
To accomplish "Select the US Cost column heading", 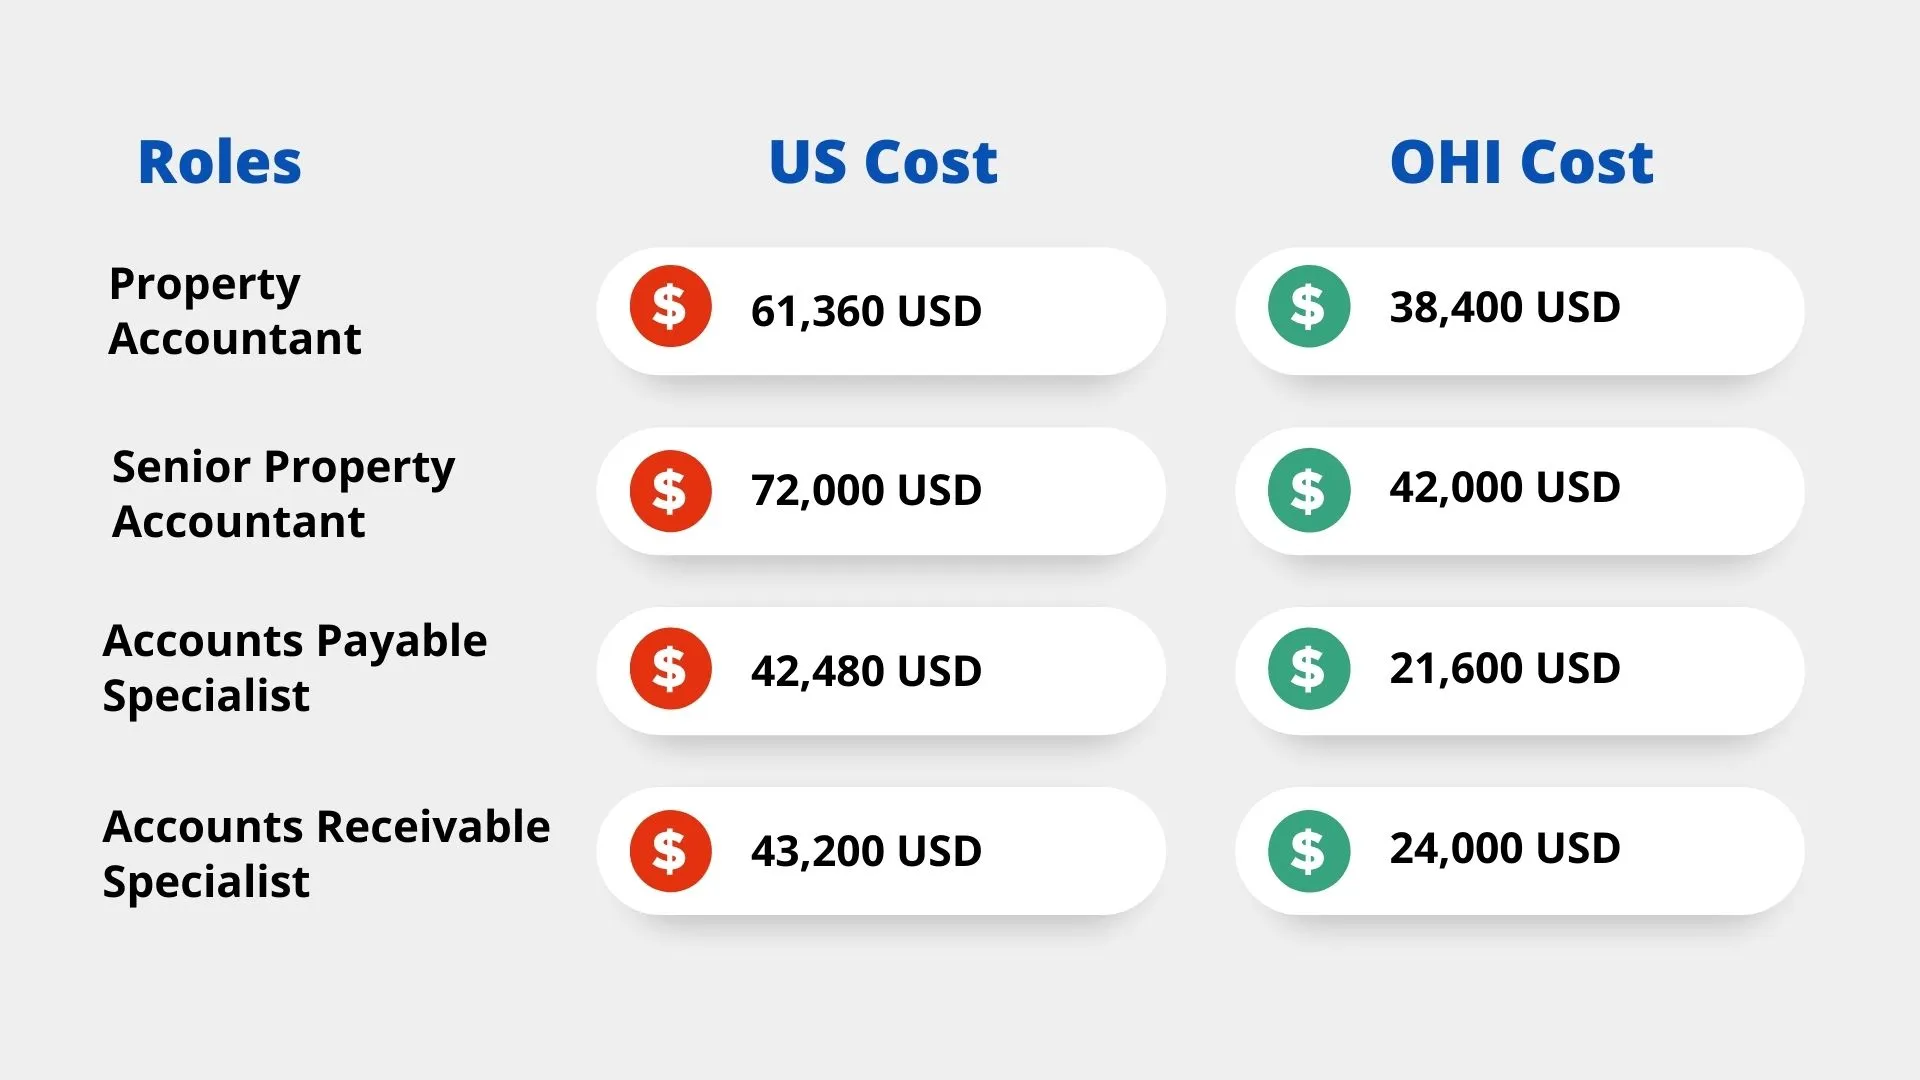I will tap(883, 162).
